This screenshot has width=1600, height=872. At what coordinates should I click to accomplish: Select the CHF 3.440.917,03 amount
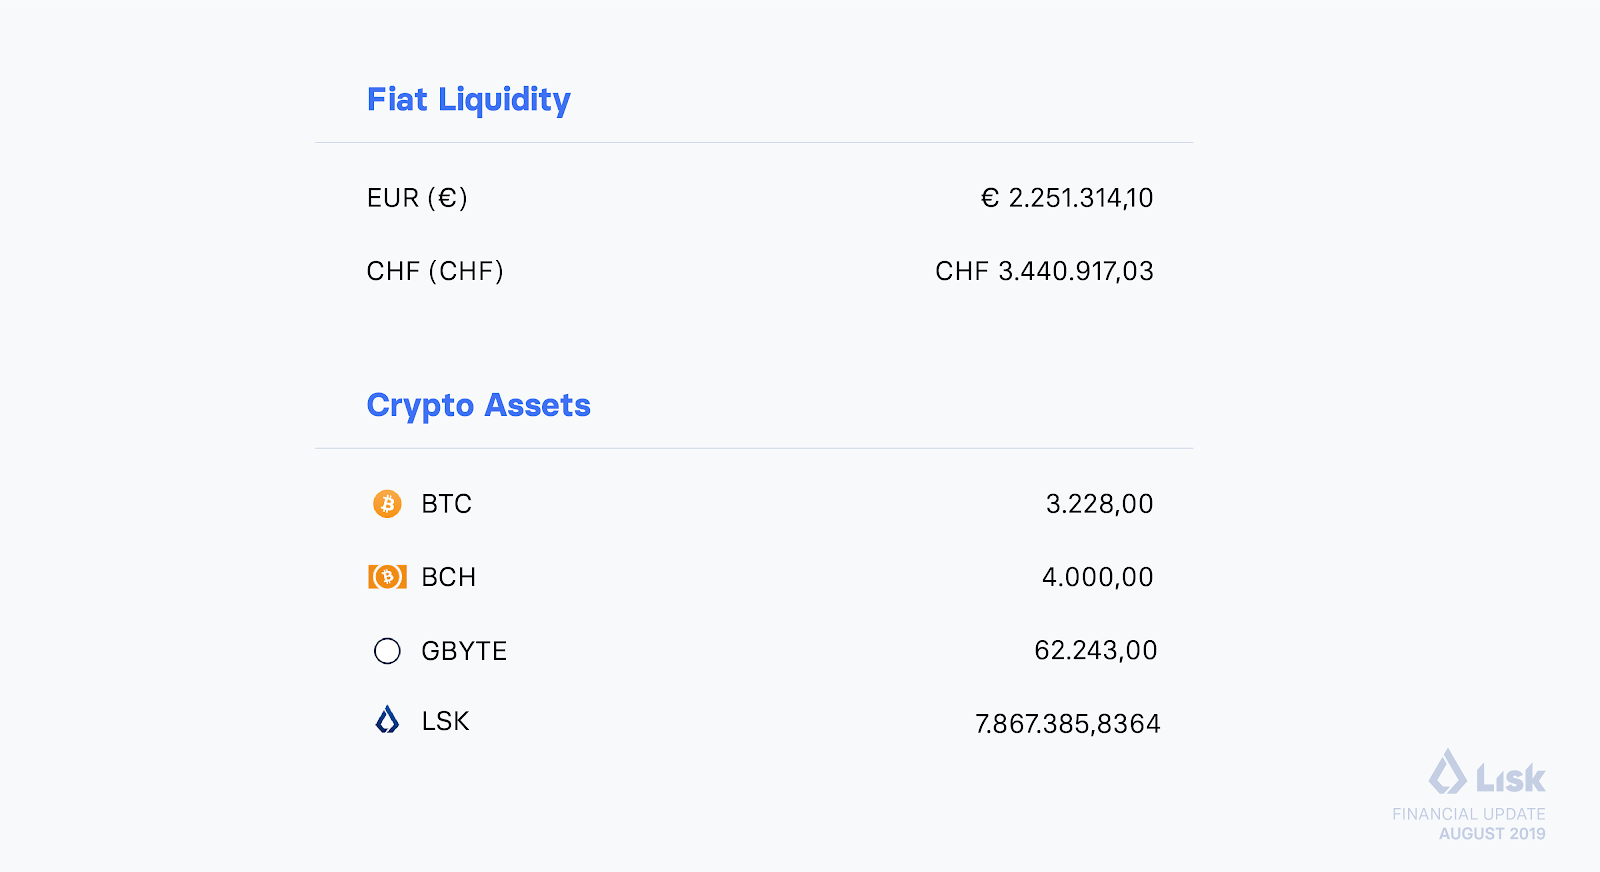click(1044, 271)
